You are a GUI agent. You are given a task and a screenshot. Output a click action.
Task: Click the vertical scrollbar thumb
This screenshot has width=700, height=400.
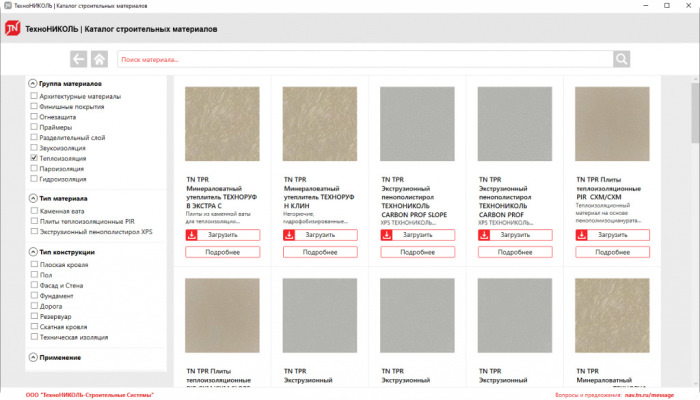(696, 112)
